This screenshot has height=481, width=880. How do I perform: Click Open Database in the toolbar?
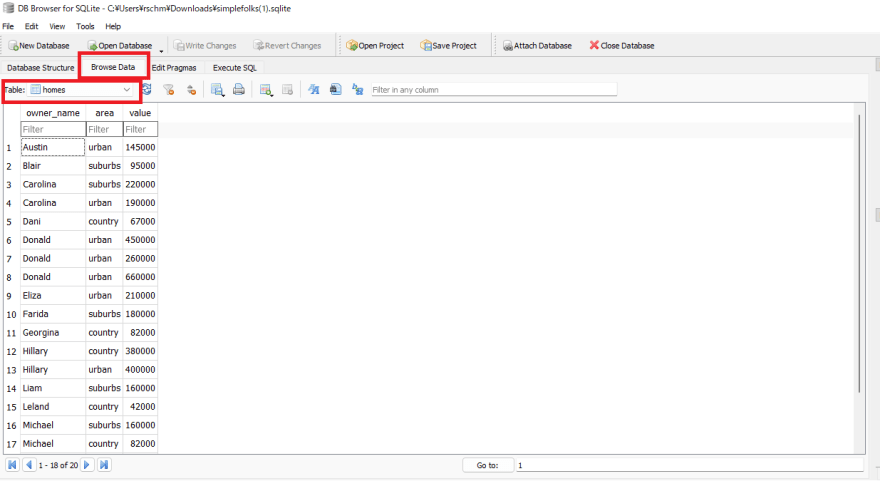click(120, 45)
